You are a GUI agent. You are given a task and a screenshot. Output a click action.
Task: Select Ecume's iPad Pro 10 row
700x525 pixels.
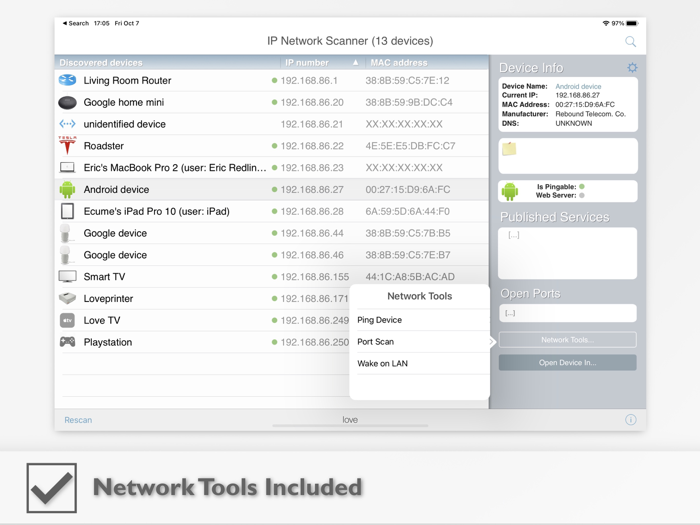tap(272, 211)
